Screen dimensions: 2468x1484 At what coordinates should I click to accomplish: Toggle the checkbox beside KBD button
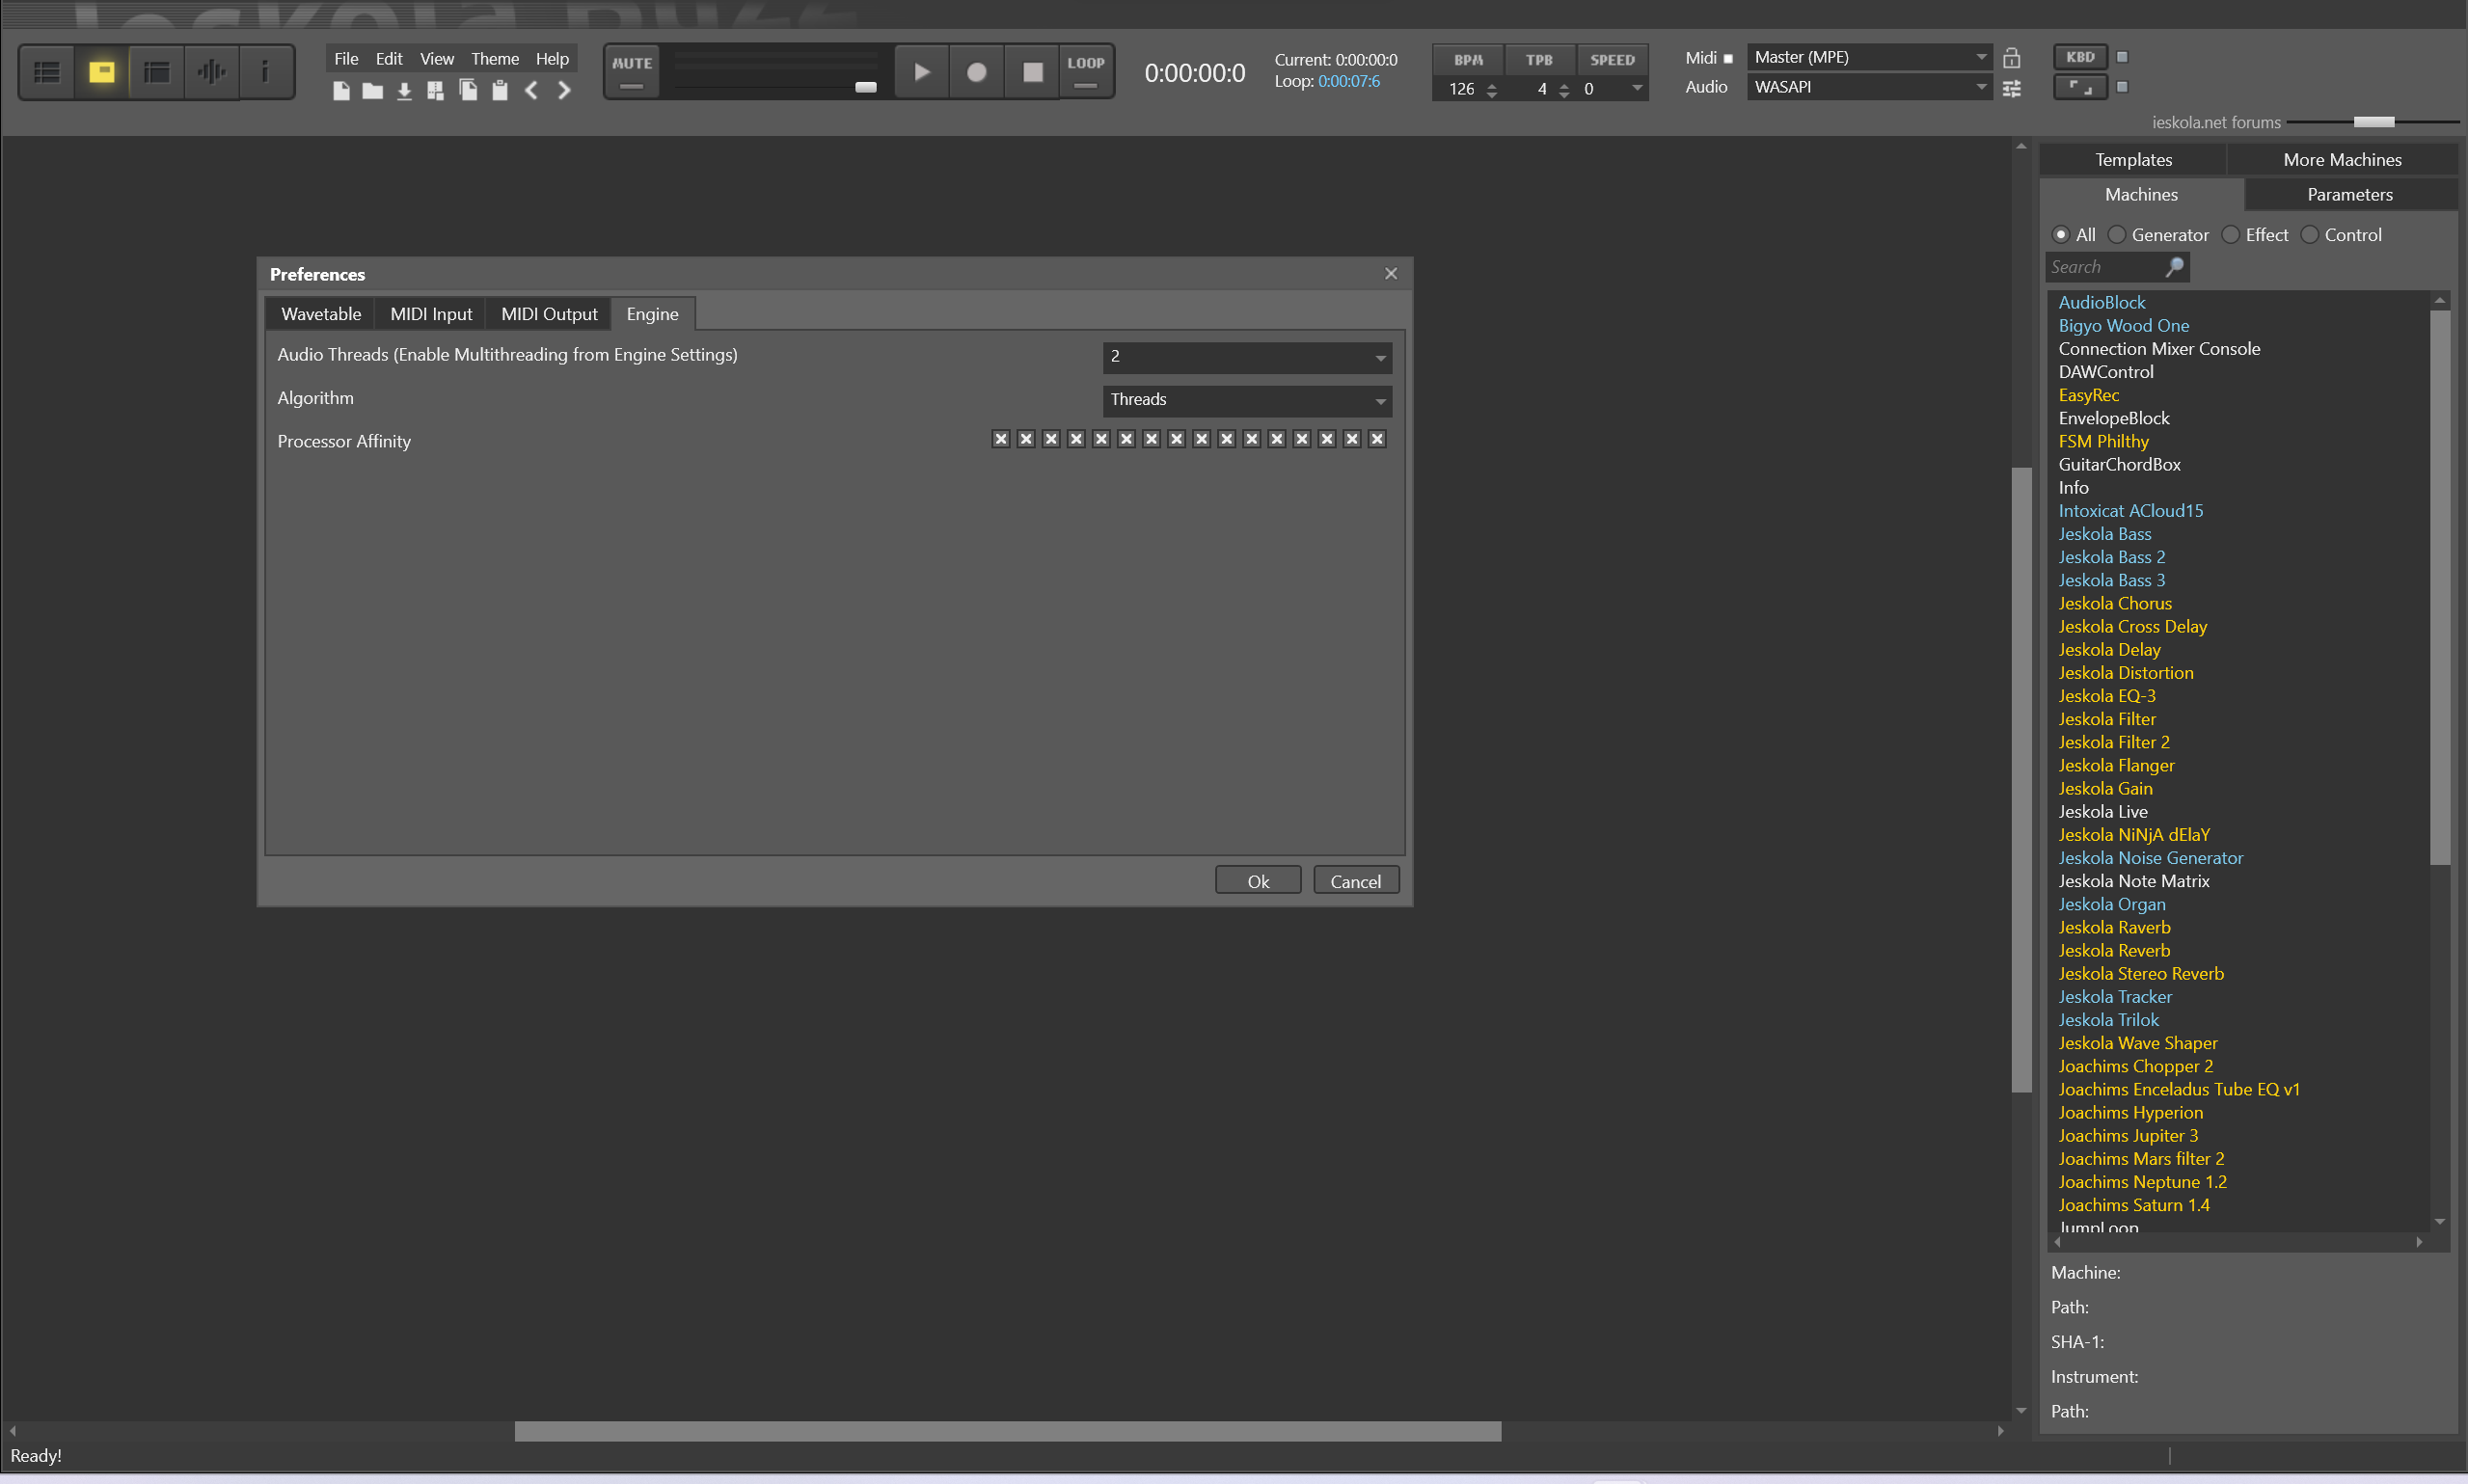[x=2123, y=57]
